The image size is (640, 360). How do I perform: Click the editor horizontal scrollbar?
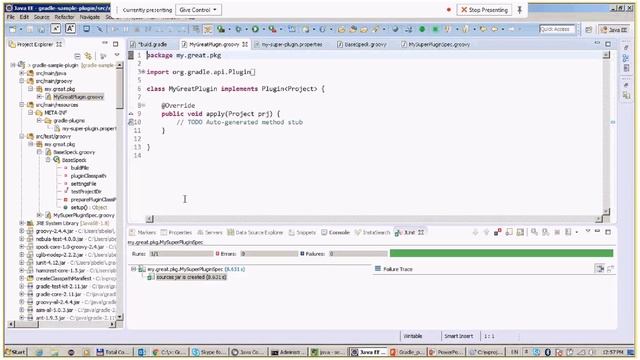(375, 219)
